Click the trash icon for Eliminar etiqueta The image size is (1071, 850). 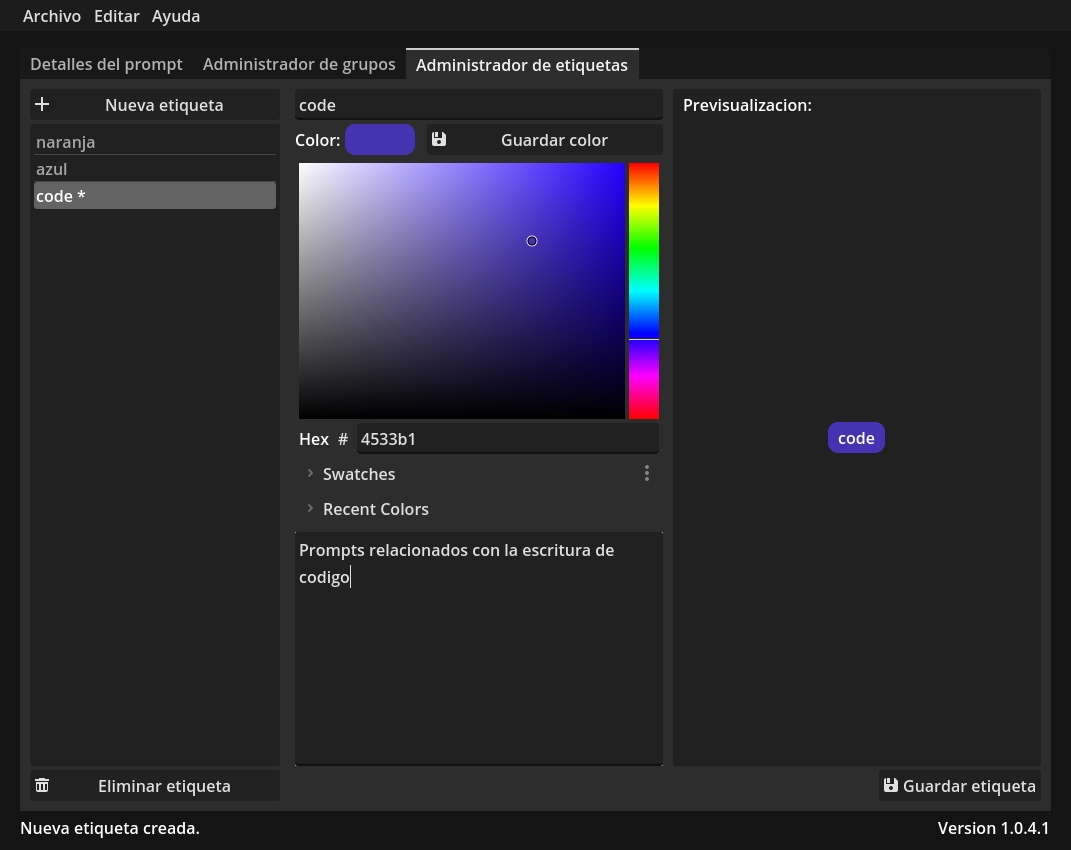(x=42, y=785)
